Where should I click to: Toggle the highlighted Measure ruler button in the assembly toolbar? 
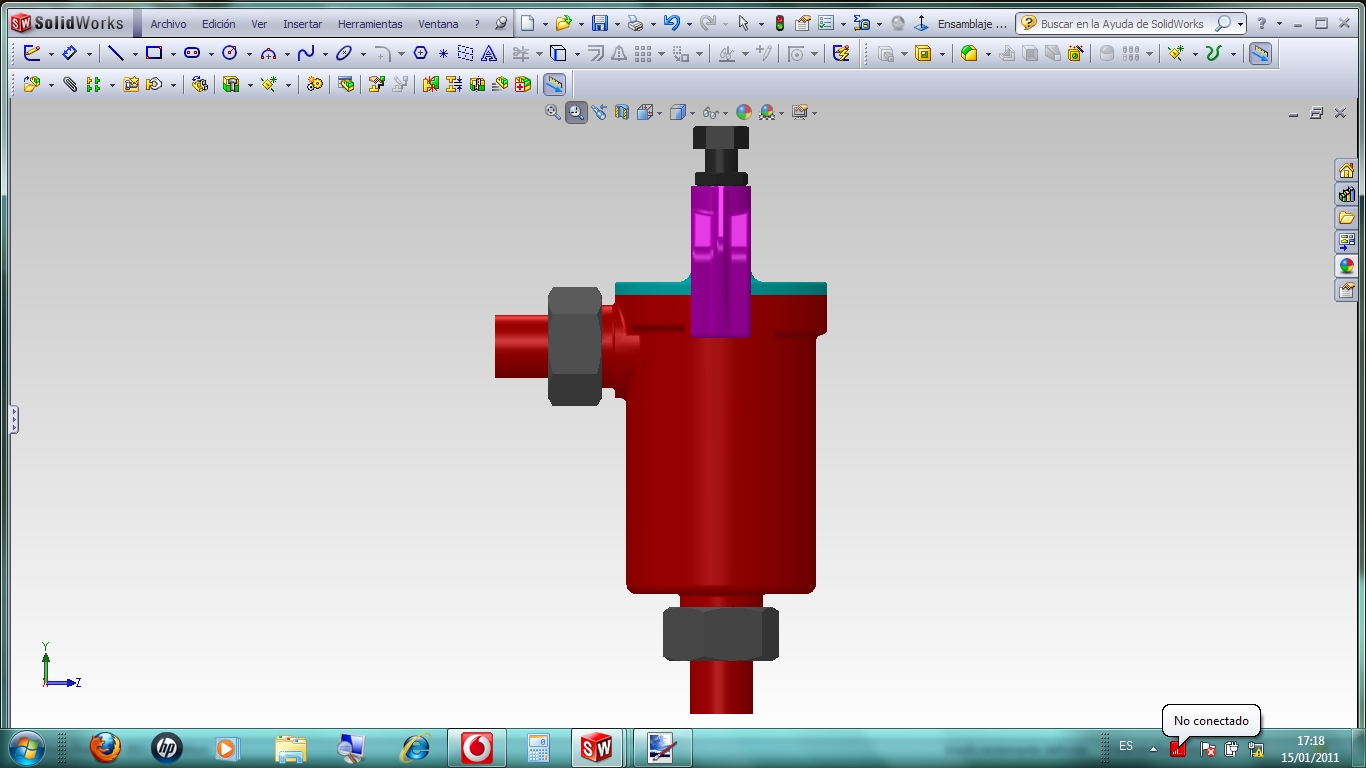[554, 85]
